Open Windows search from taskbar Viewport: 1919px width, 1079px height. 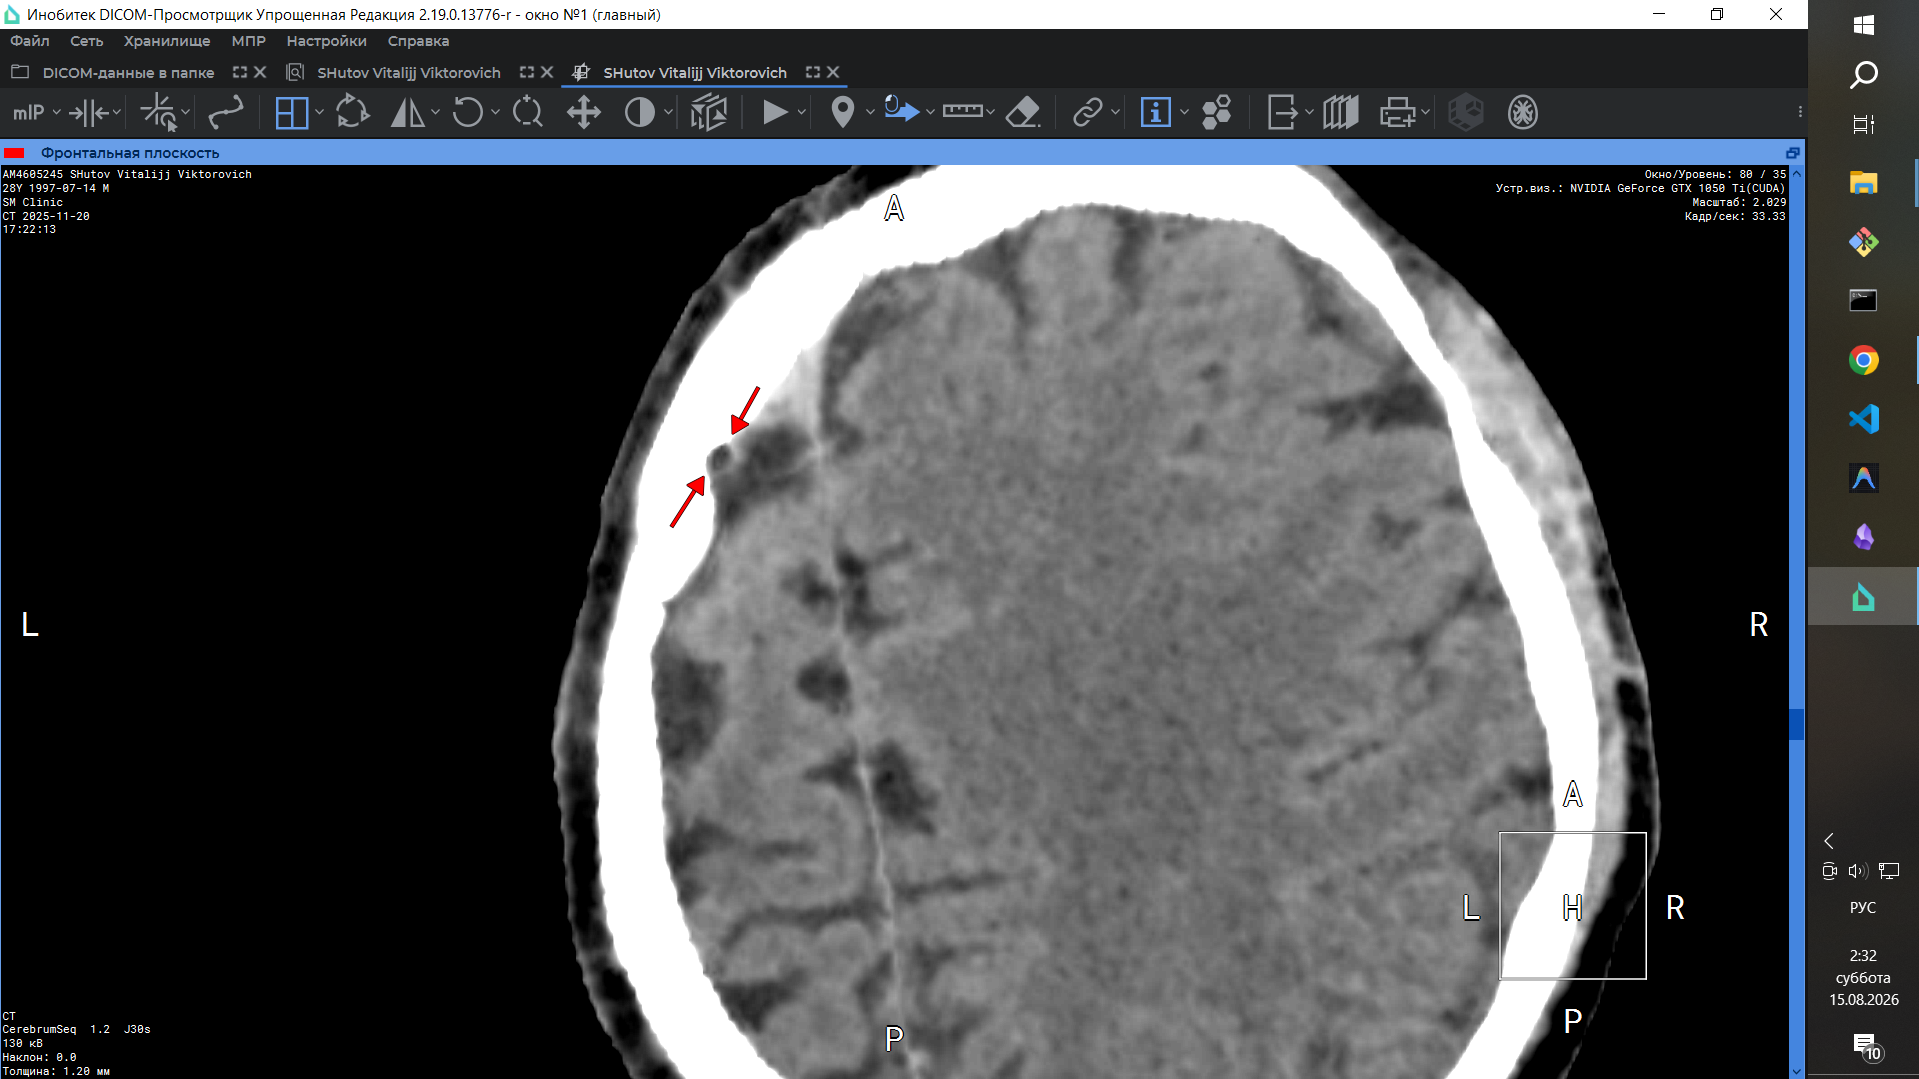click(x=1863, y=75)
